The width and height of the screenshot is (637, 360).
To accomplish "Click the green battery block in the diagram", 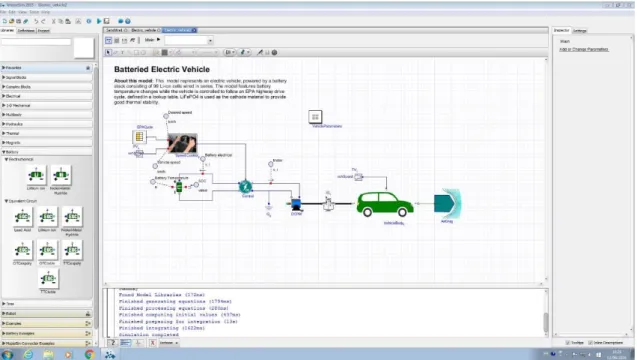I will coord(179,187).
